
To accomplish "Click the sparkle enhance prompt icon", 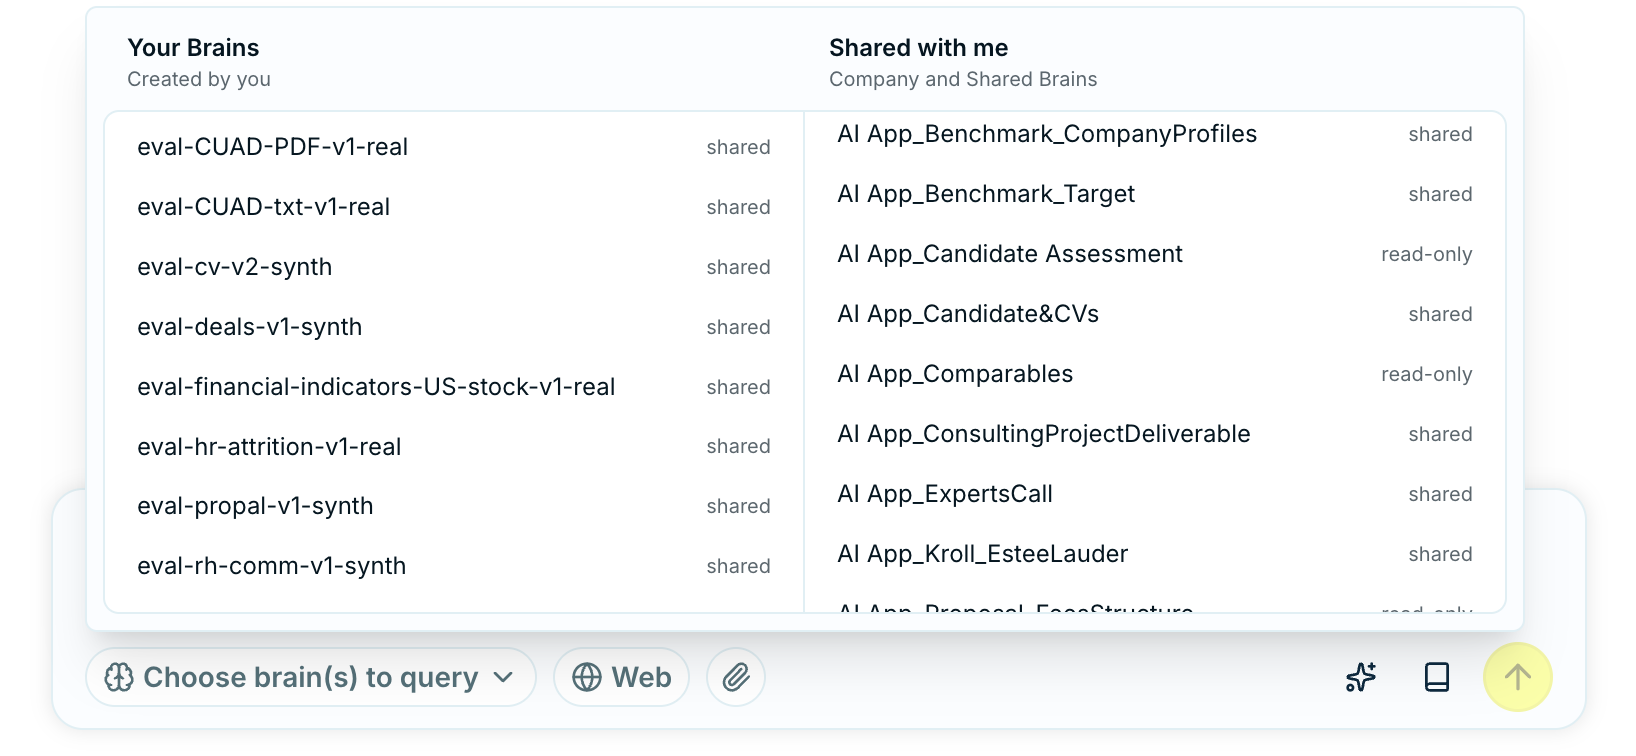I will point(1361,677).
